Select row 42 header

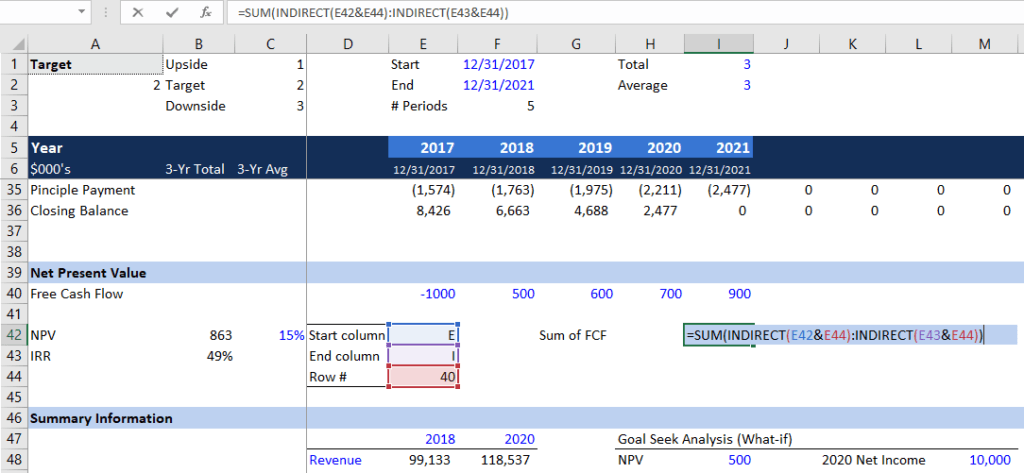13,336
